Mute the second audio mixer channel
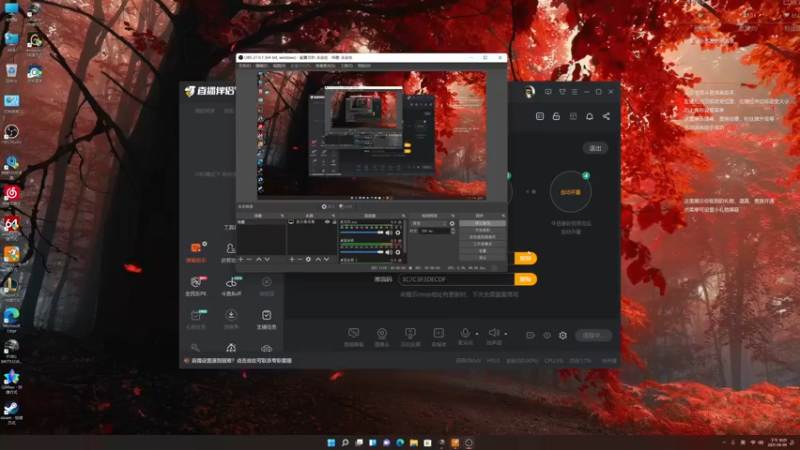 (x=389, y=252)
